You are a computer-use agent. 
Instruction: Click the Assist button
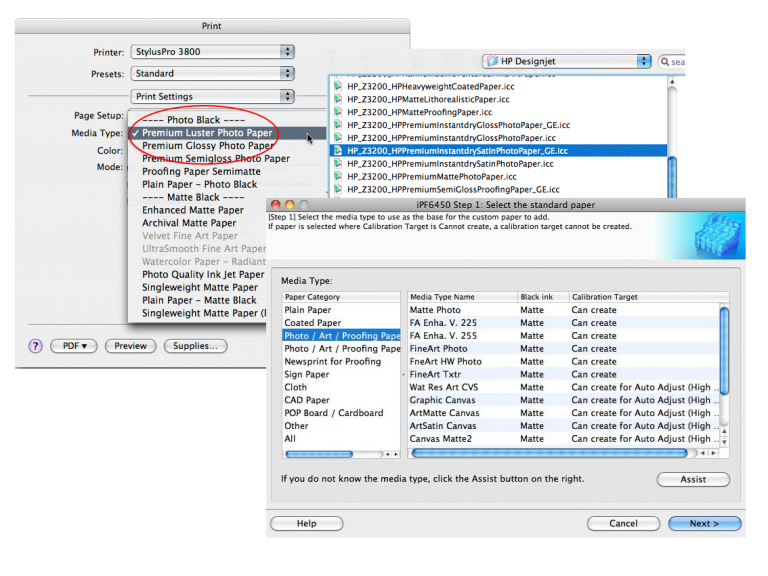click(x=693, y=480)
